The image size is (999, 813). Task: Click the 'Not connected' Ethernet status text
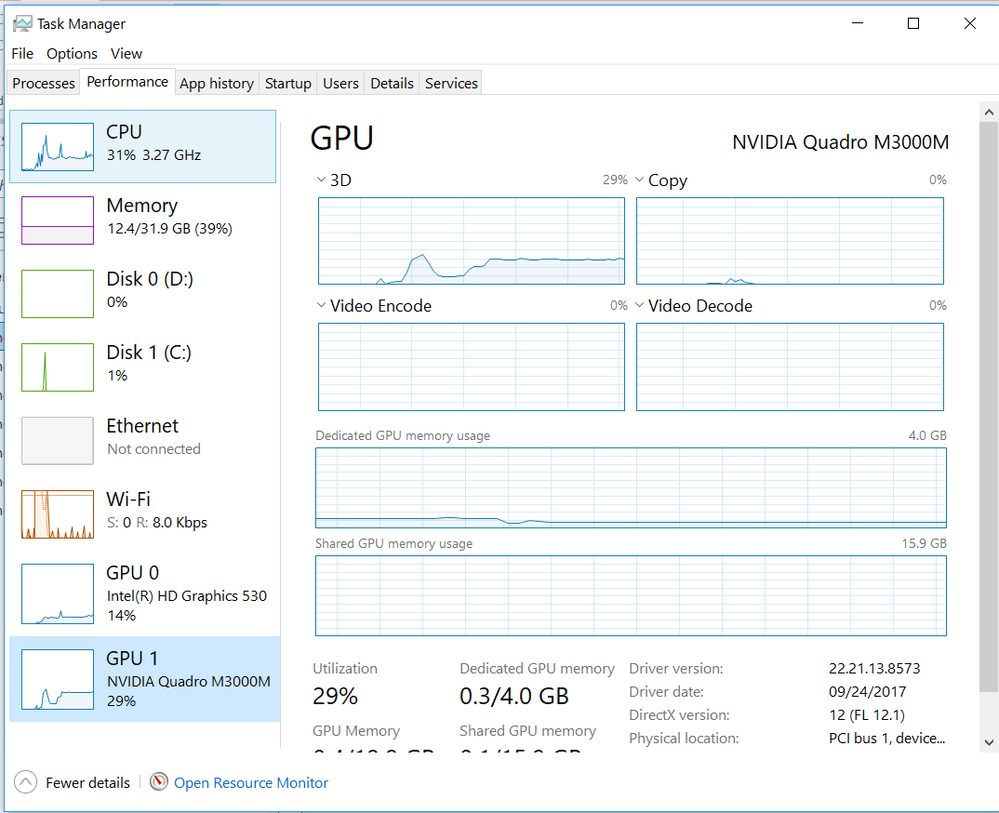154,449
